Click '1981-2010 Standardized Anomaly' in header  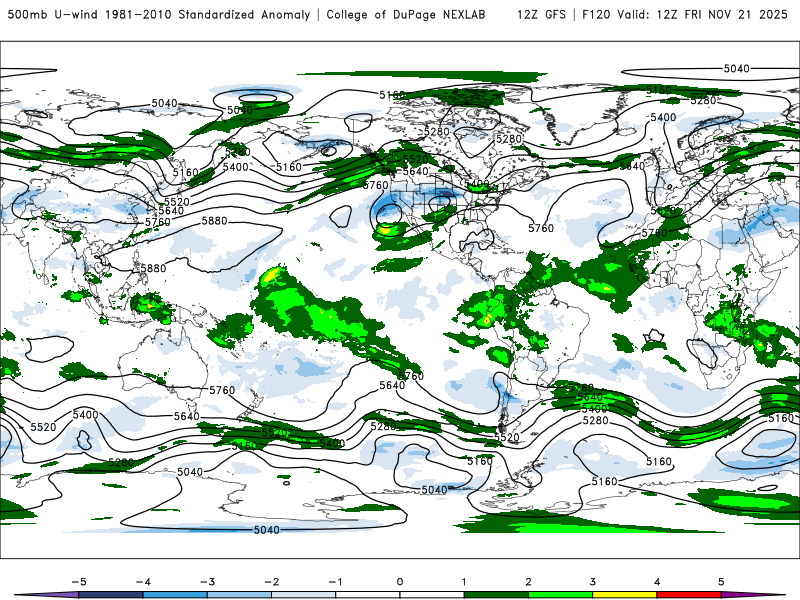click(x=208, y=14)
